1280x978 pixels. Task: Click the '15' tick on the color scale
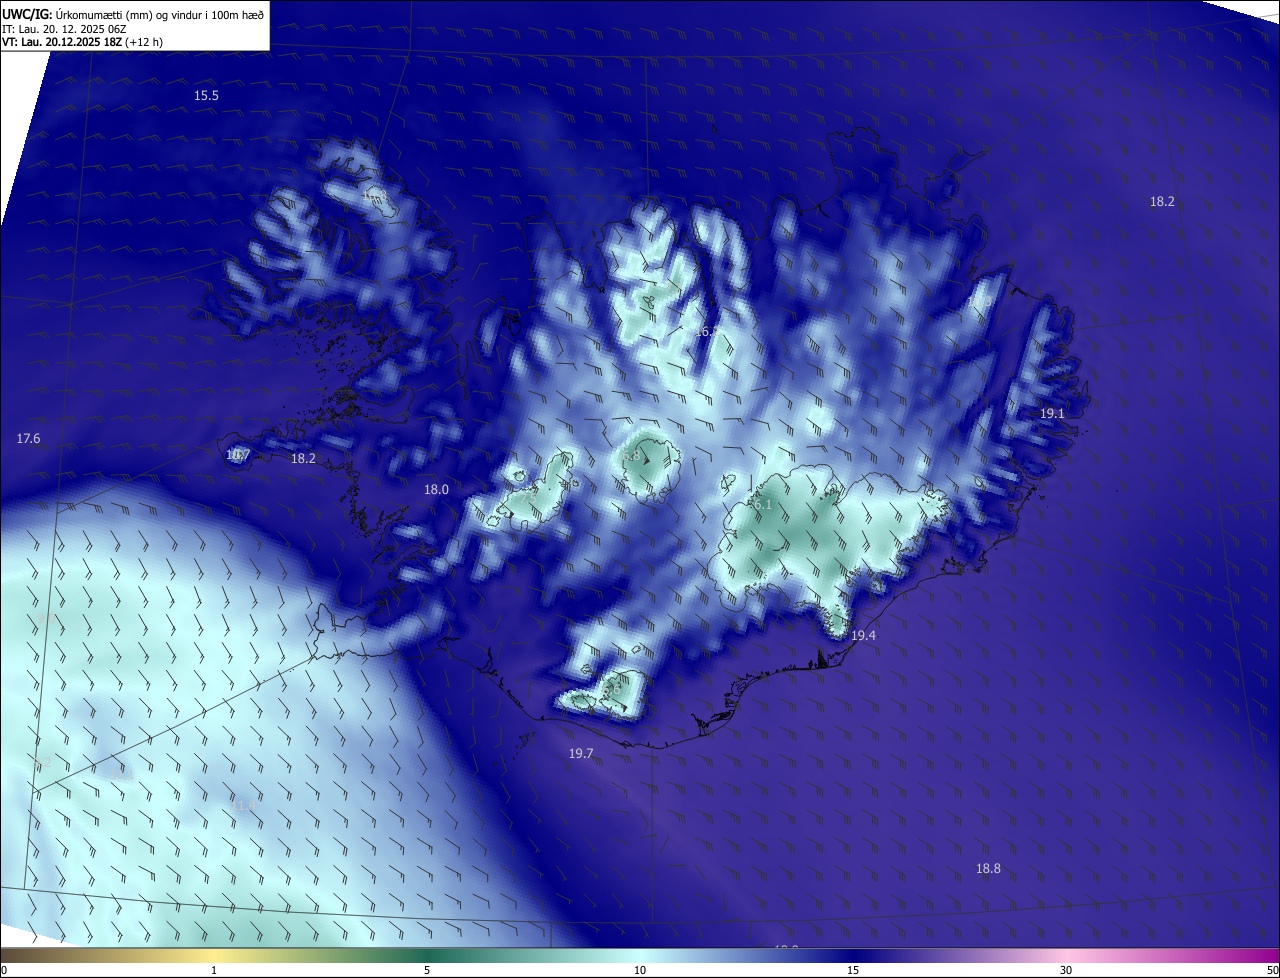click(x=853, y=970)
